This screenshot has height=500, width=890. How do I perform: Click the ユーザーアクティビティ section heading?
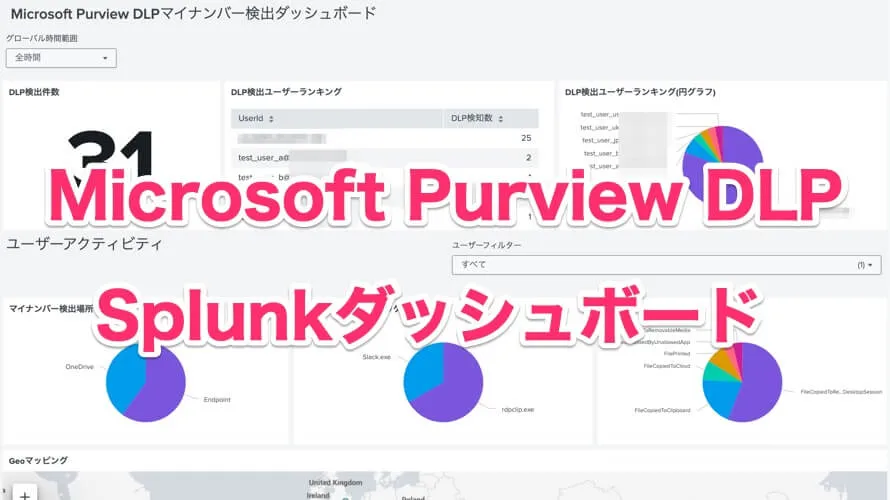click(x=84, y=244)
